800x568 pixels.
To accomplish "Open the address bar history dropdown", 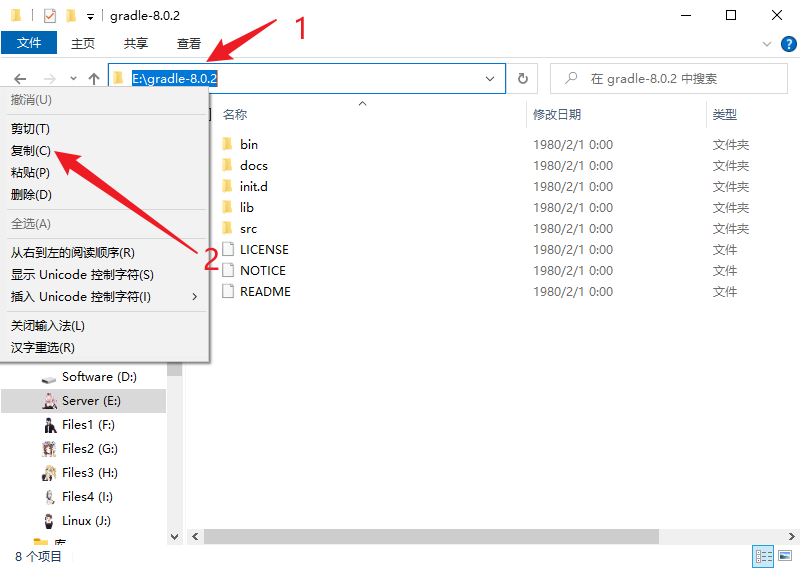I will 490,78.
